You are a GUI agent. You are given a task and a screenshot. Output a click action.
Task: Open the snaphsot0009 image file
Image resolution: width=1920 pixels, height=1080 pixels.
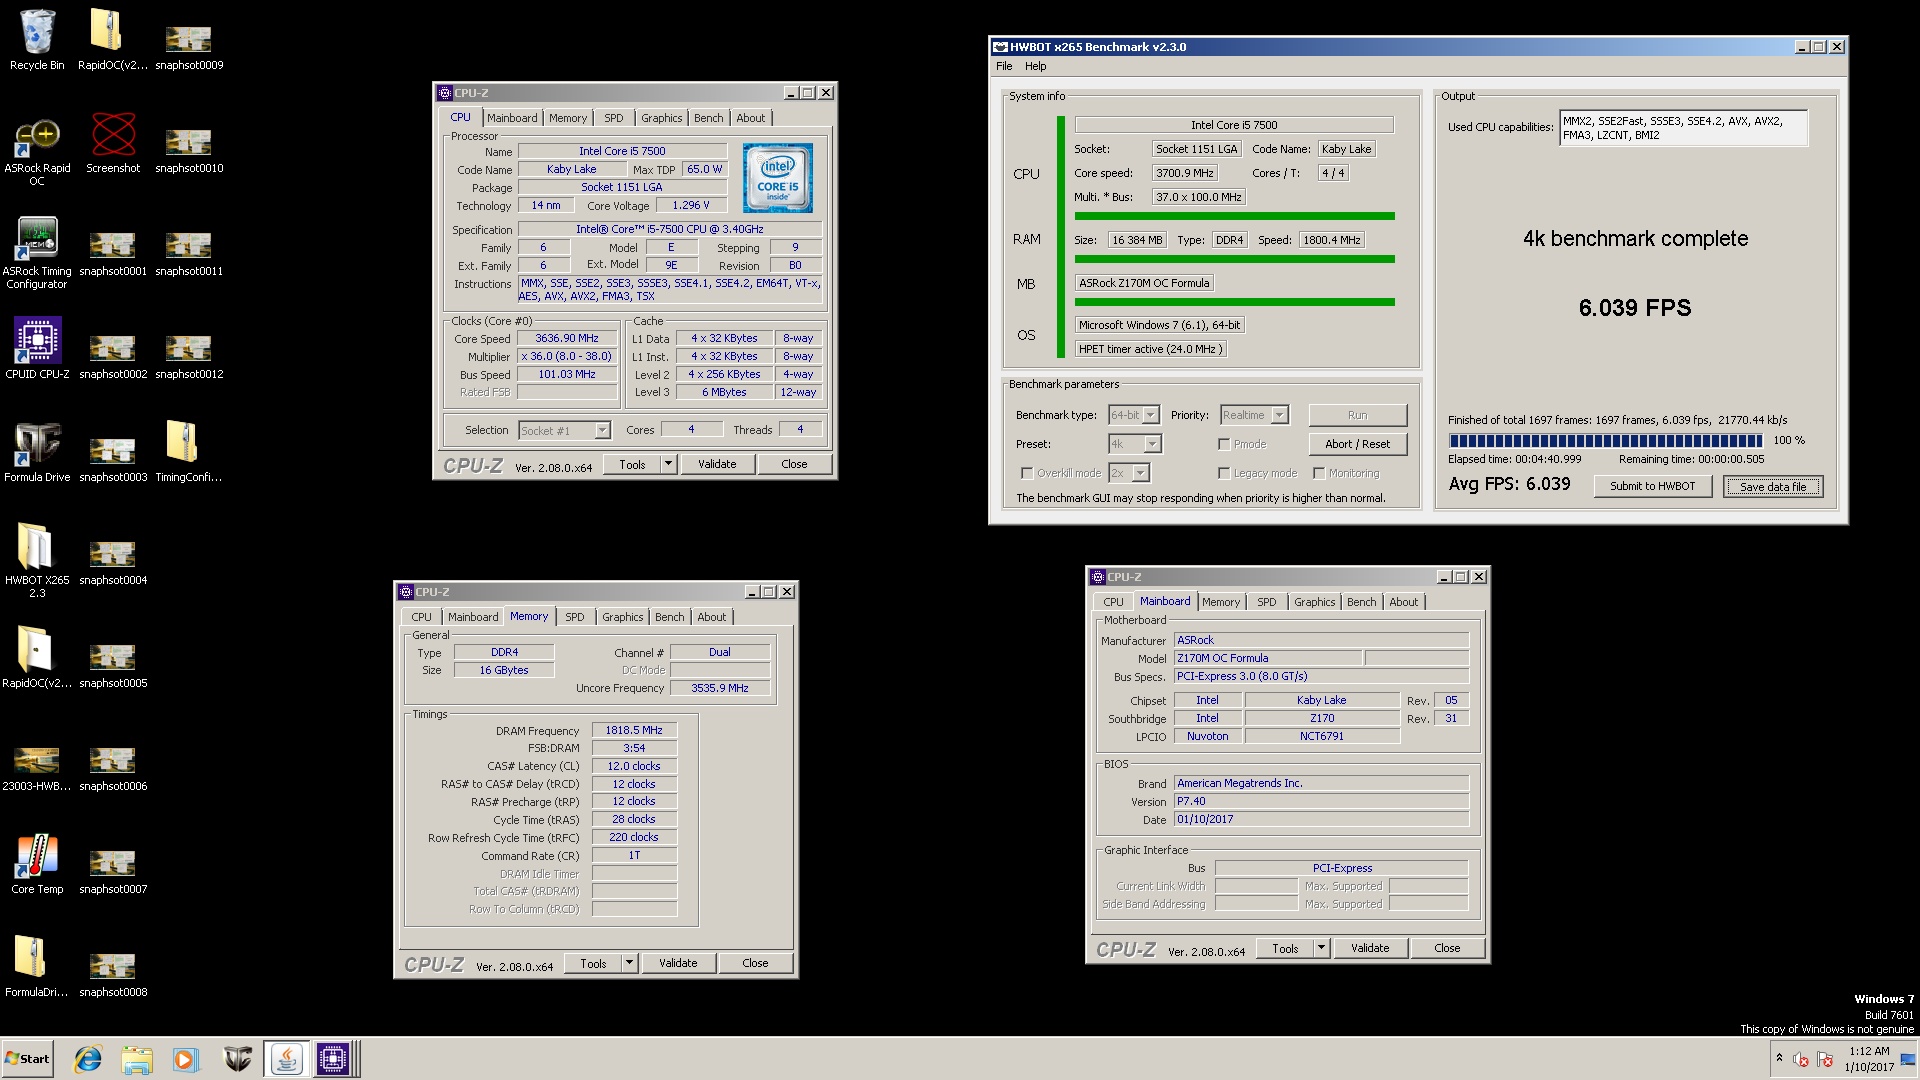[x=189, y=46]
